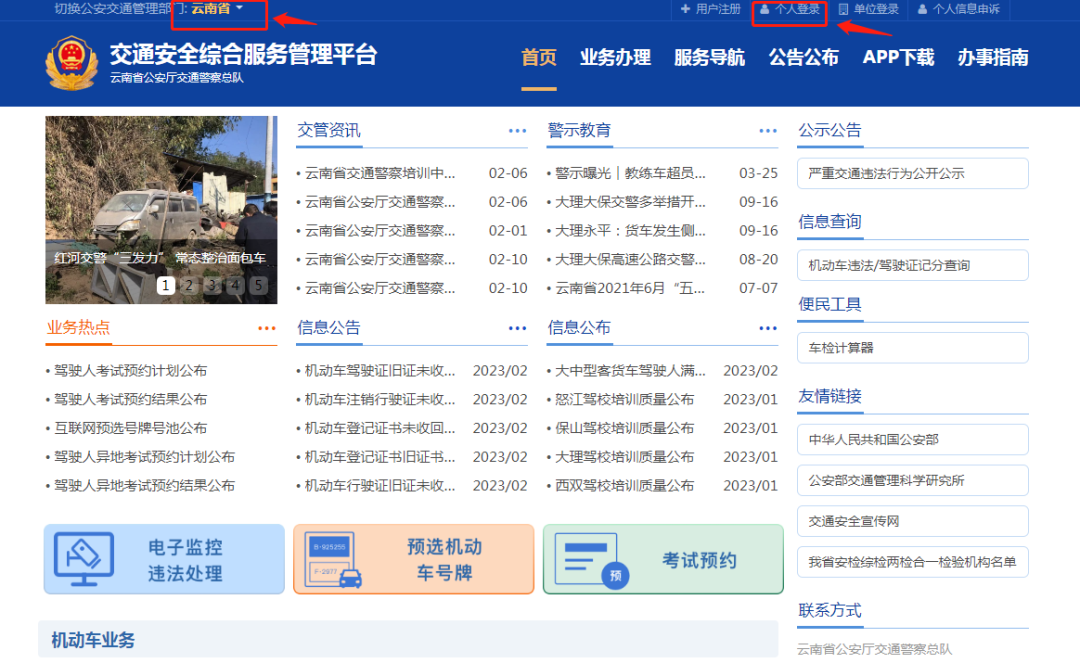Open 预选机动车号牌 service
The image size is (1080, 663).
click(x=413, y=559)
